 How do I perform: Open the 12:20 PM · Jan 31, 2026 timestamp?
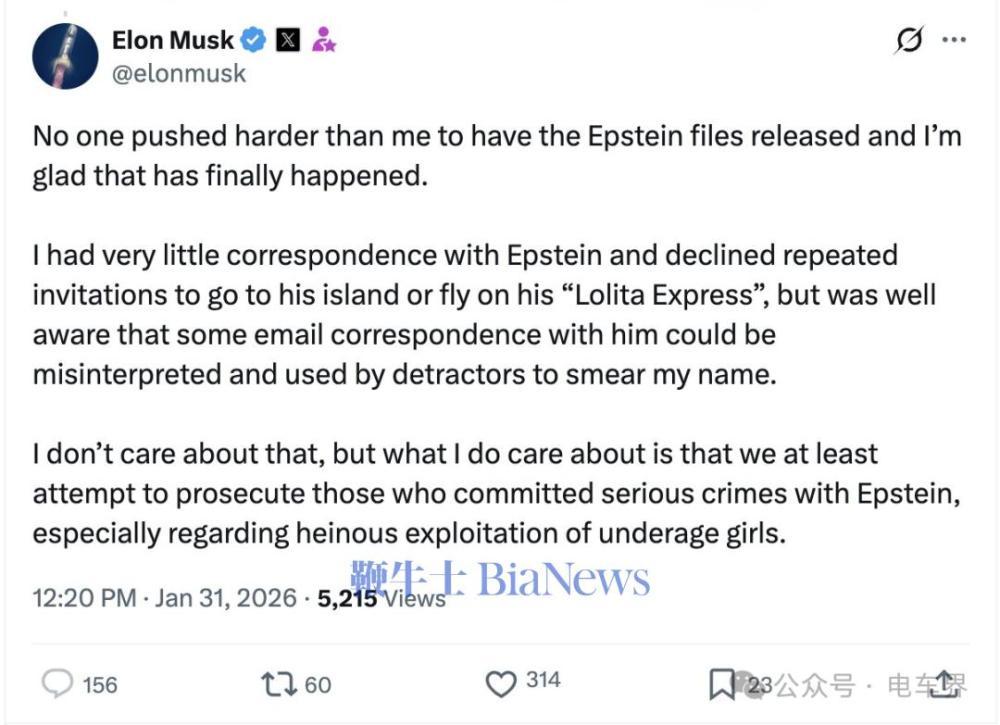[164, 598]
